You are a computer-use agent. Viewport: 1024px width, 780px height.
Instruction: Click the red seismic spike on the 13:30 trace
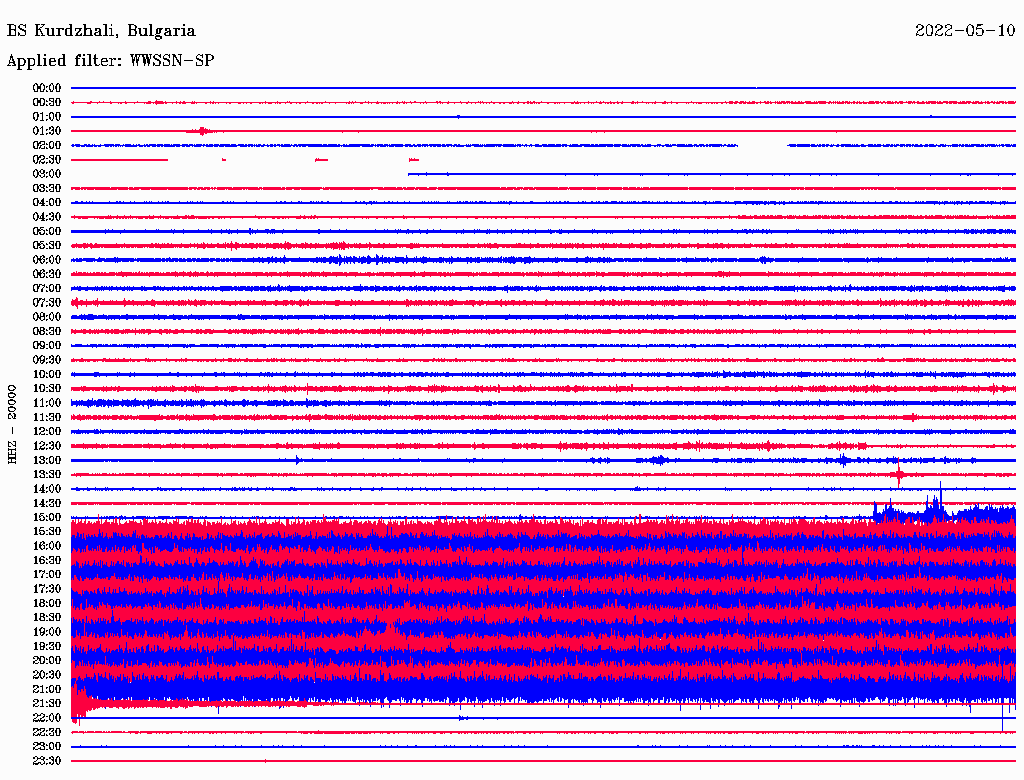[899, 474]
